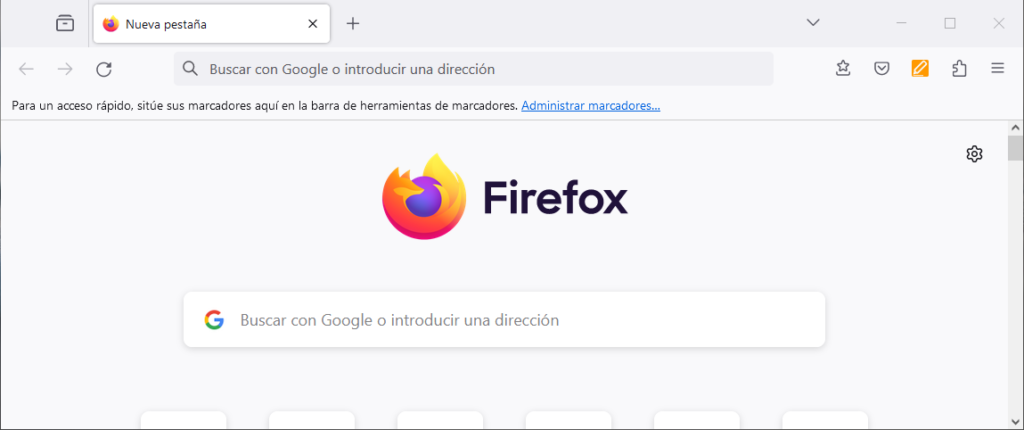Screen dimensions: 1024x430
Task: Click the magnifier icon in the address bar
Action: [190, 69]
